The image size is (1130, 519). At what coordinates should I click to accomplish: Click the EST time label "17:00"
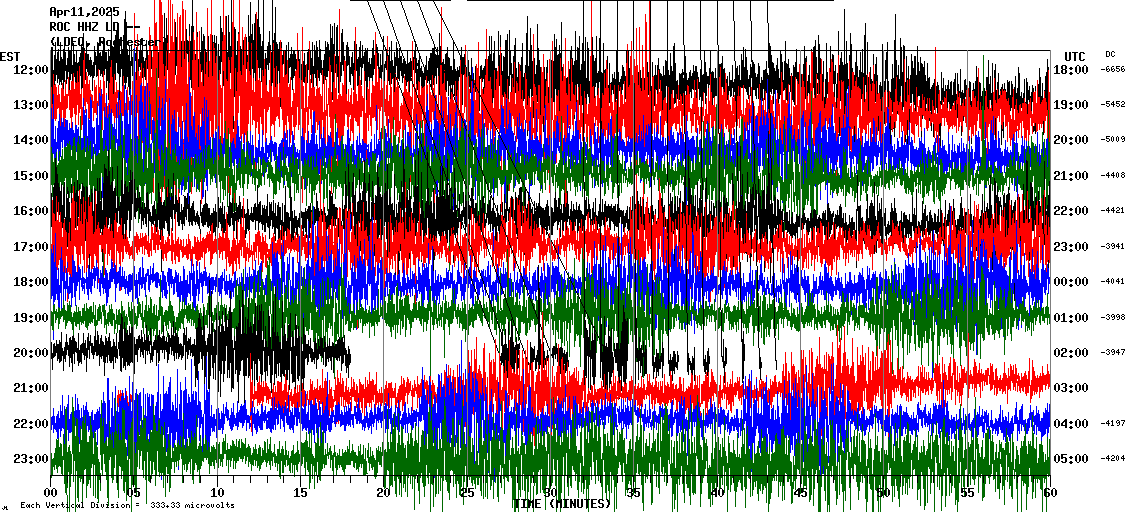[x=29, y=247]
